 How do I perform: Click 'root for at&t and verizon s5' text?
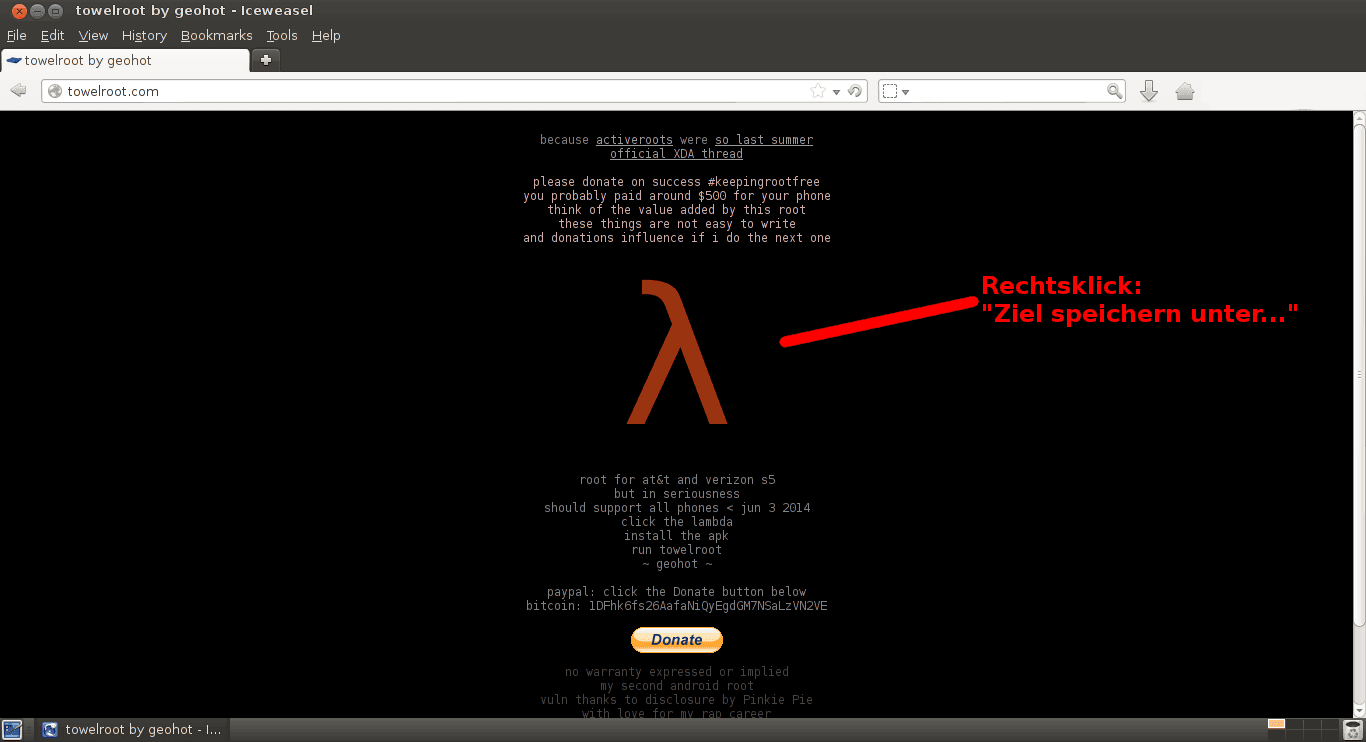tap(677, 480)
